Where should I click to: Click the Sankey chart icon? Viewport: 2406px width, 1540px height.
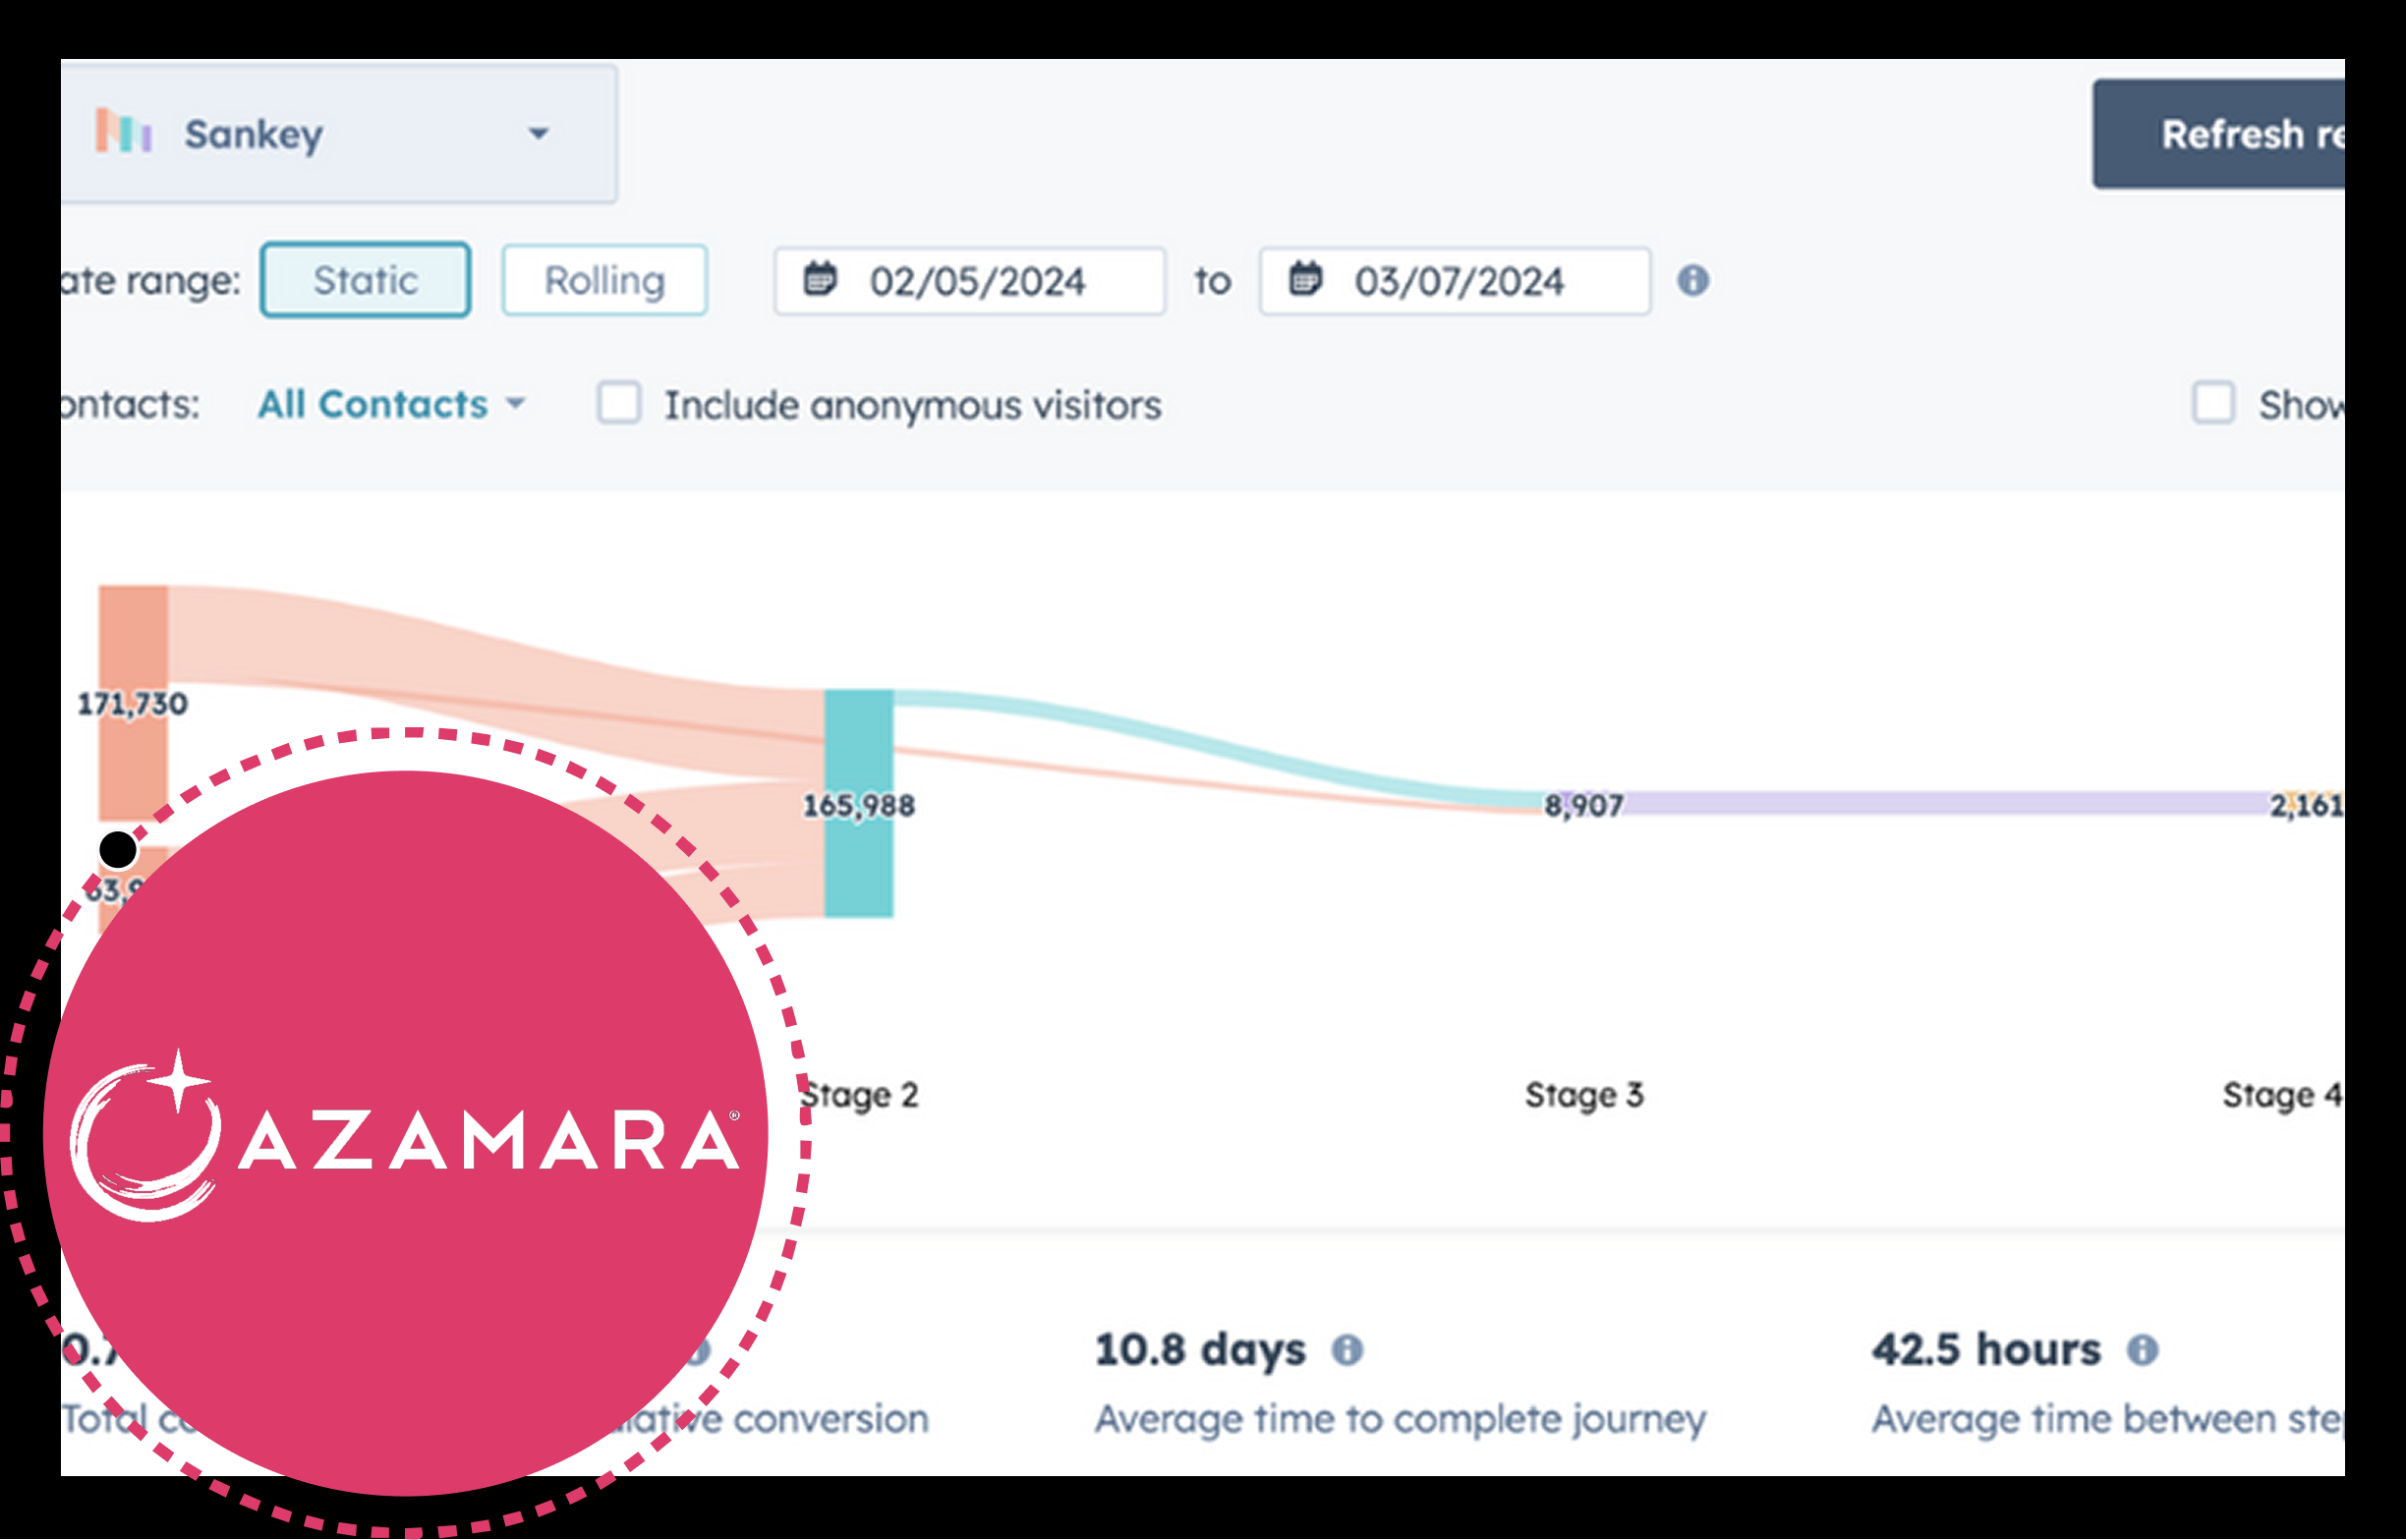coord(124,132)
